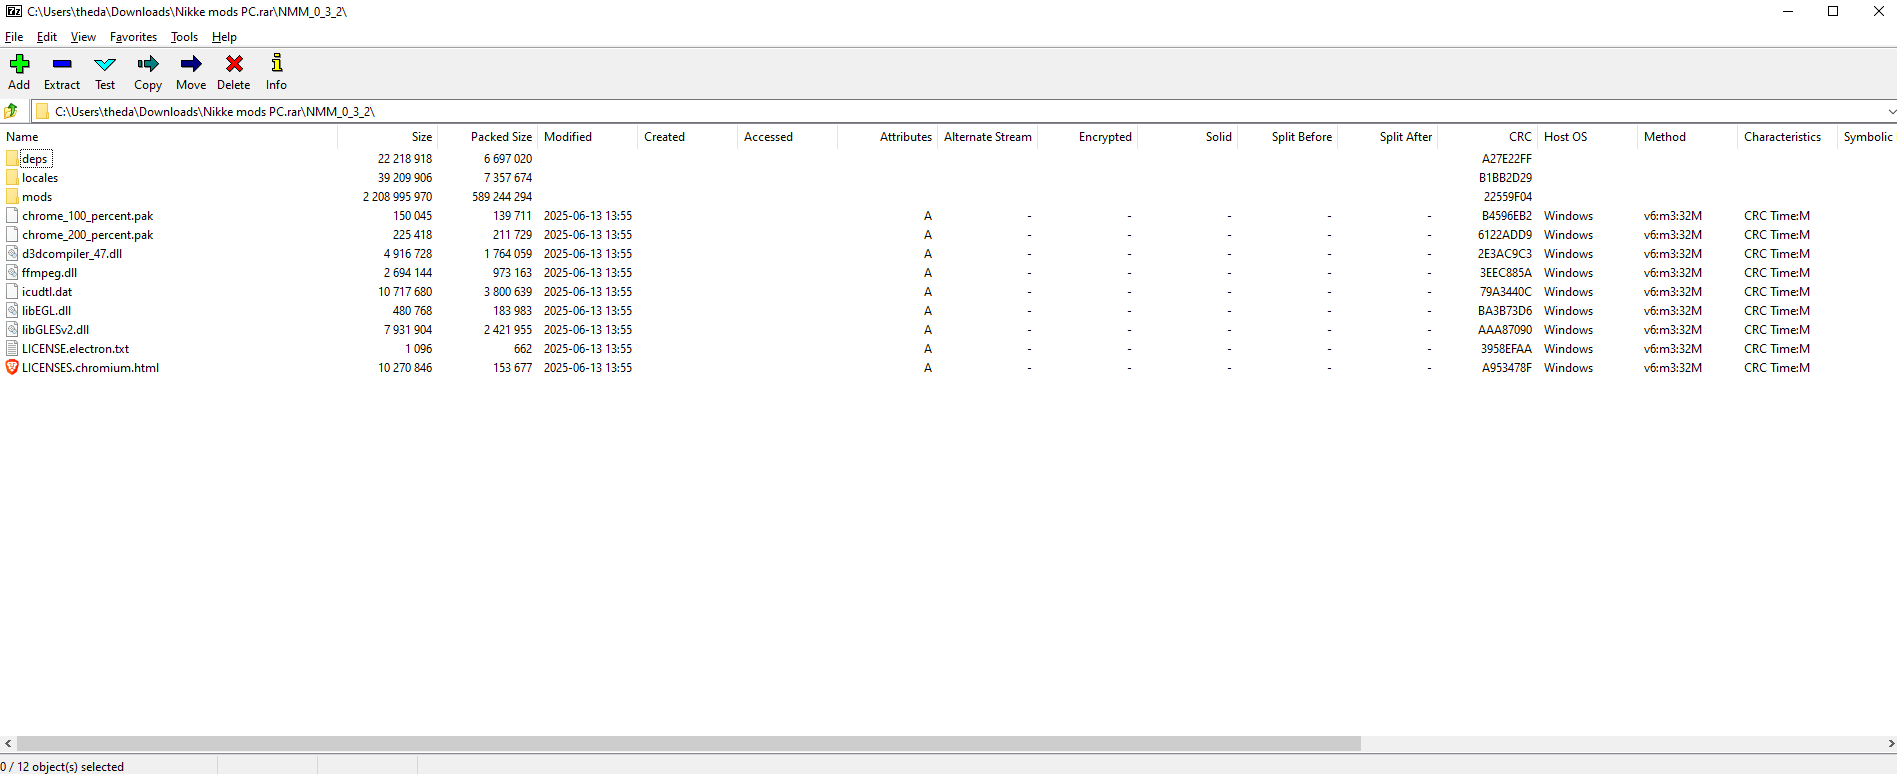Screen dimensions: 1897x774
Task: Click the scroll right arrow
Action: [1890, 743]
